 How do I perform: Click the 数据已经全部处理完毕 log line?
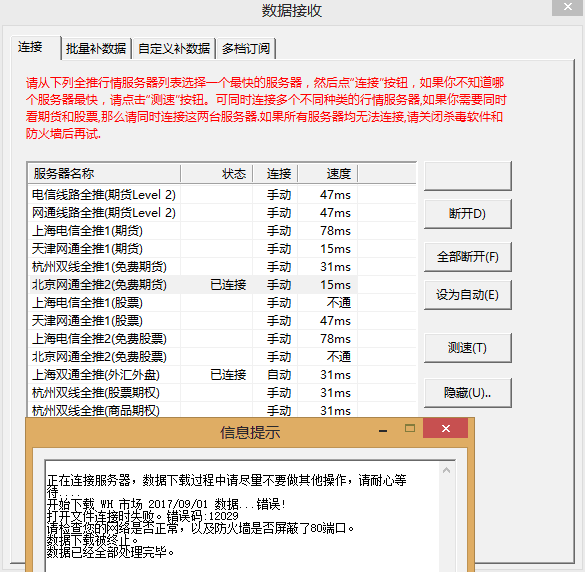111,552
